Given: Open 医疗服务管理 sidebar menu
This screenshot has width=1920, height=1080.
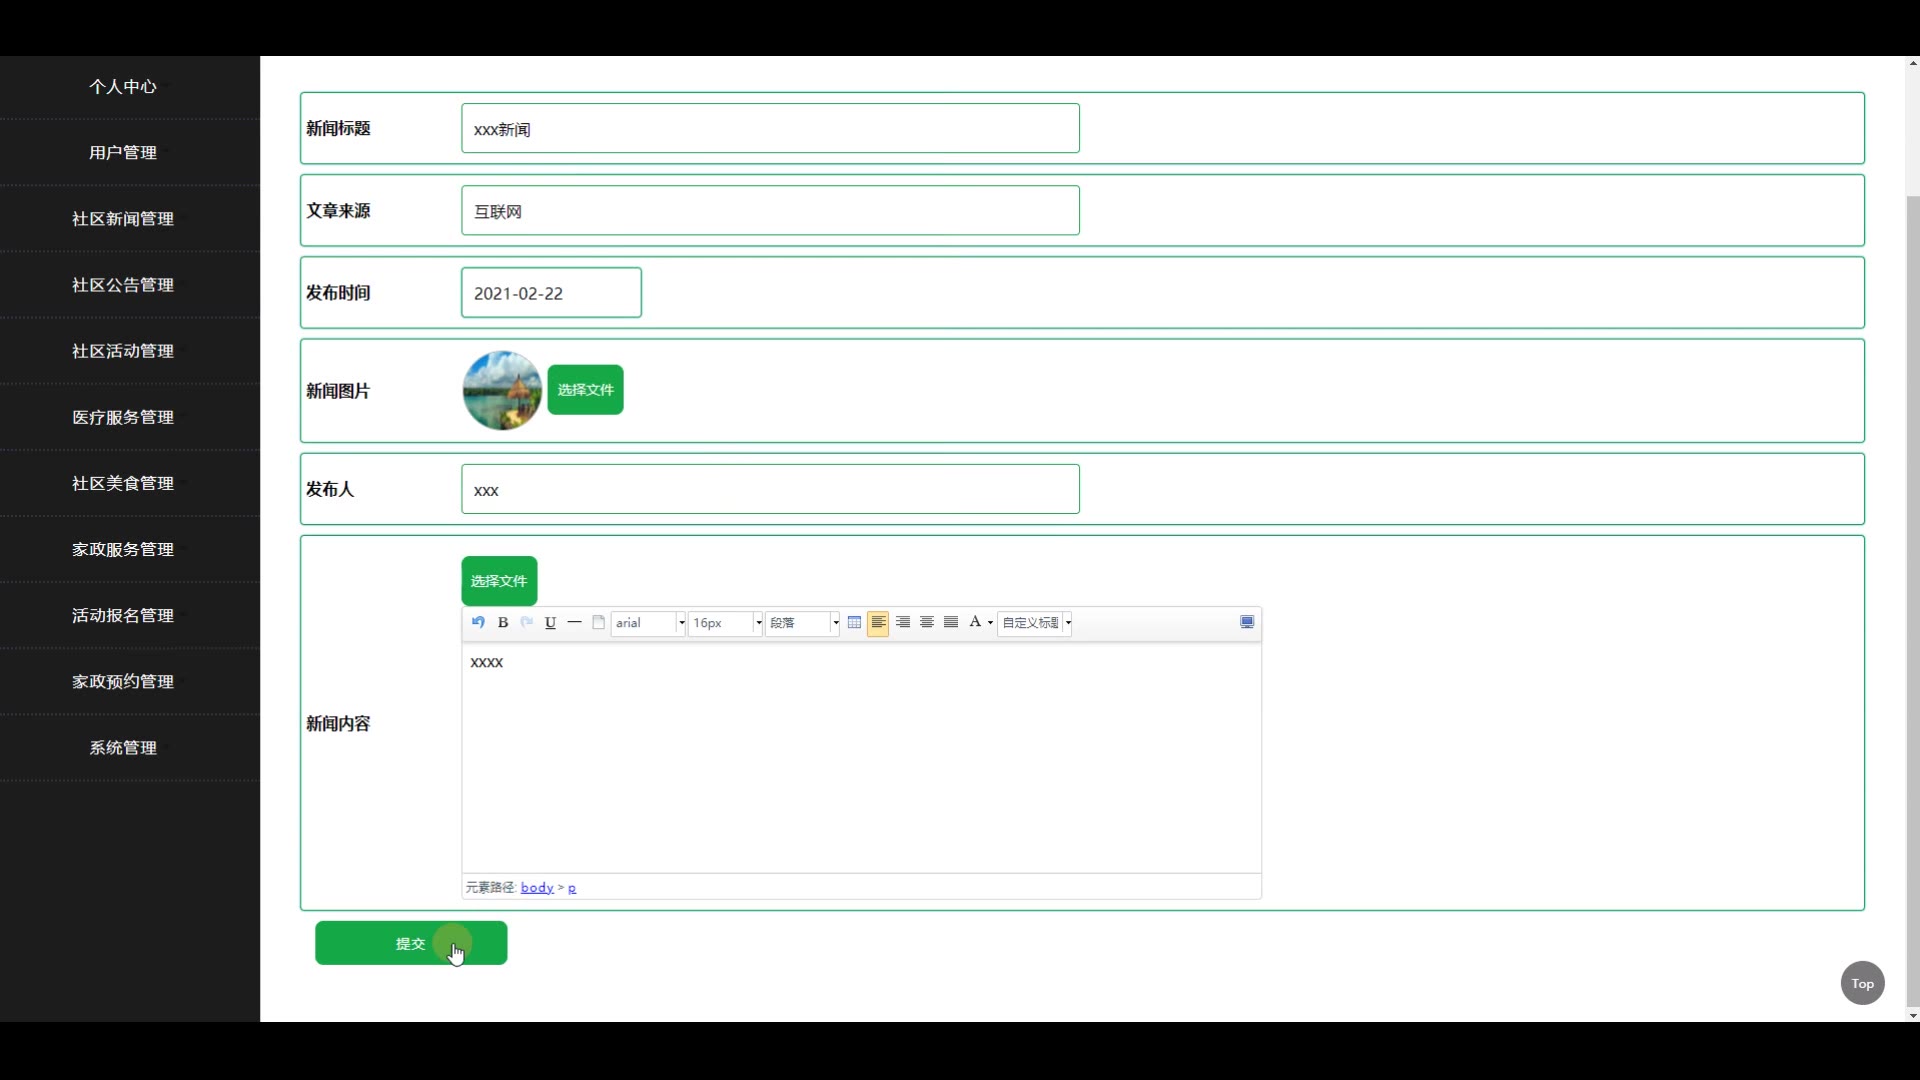Looking at the screenshot, I should (x=123, y=417).
